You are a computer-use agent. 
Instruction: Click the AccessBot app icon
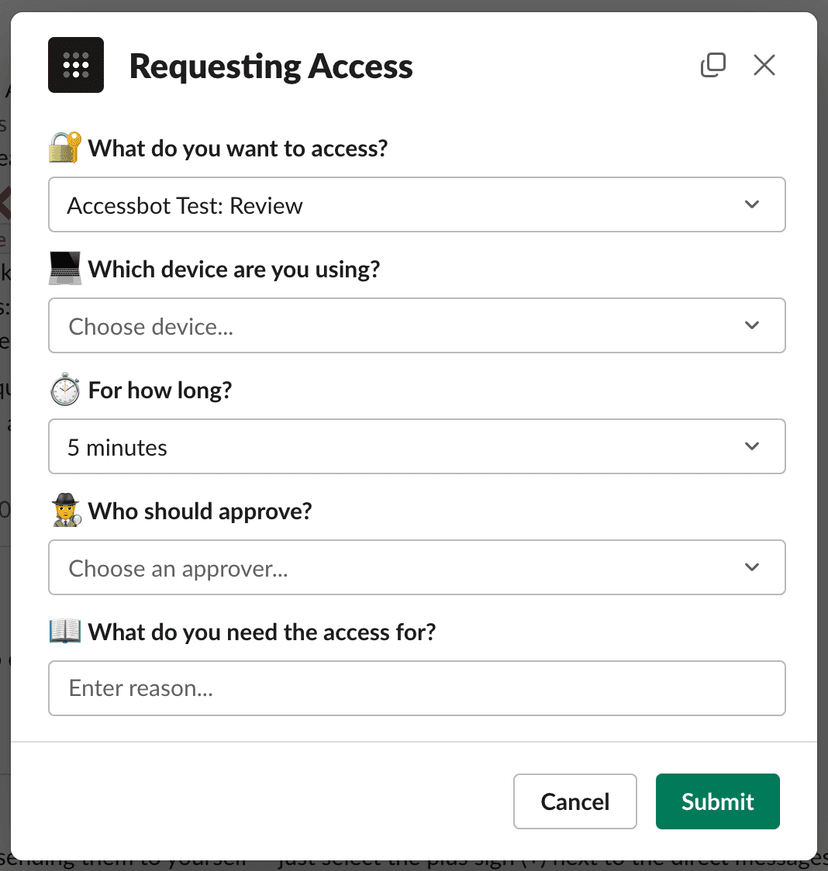pos(76,64)
